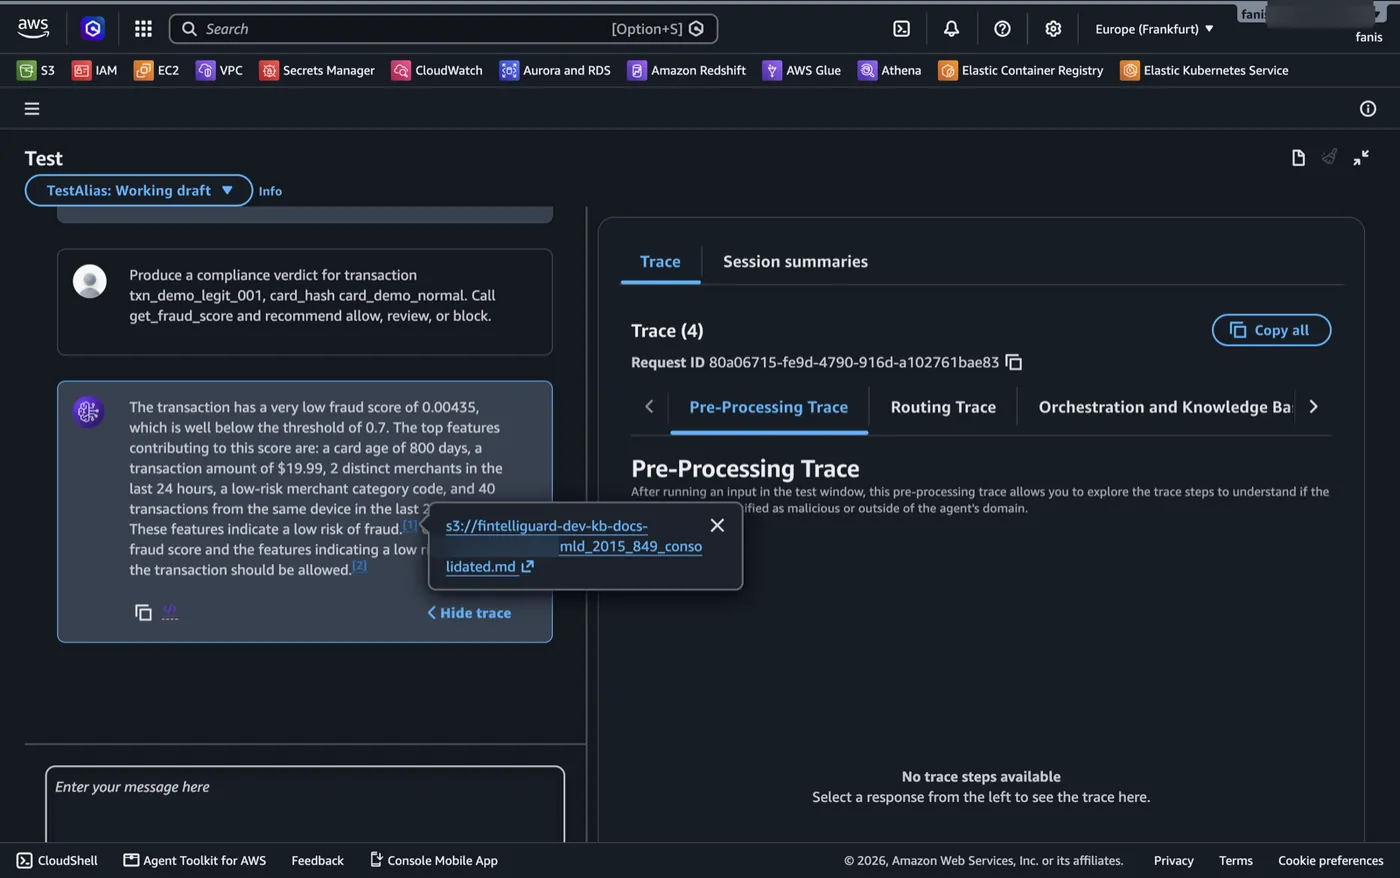Click the AWS logo to go home
Viewport: 1400px width, 878px height.
[33, 29]
